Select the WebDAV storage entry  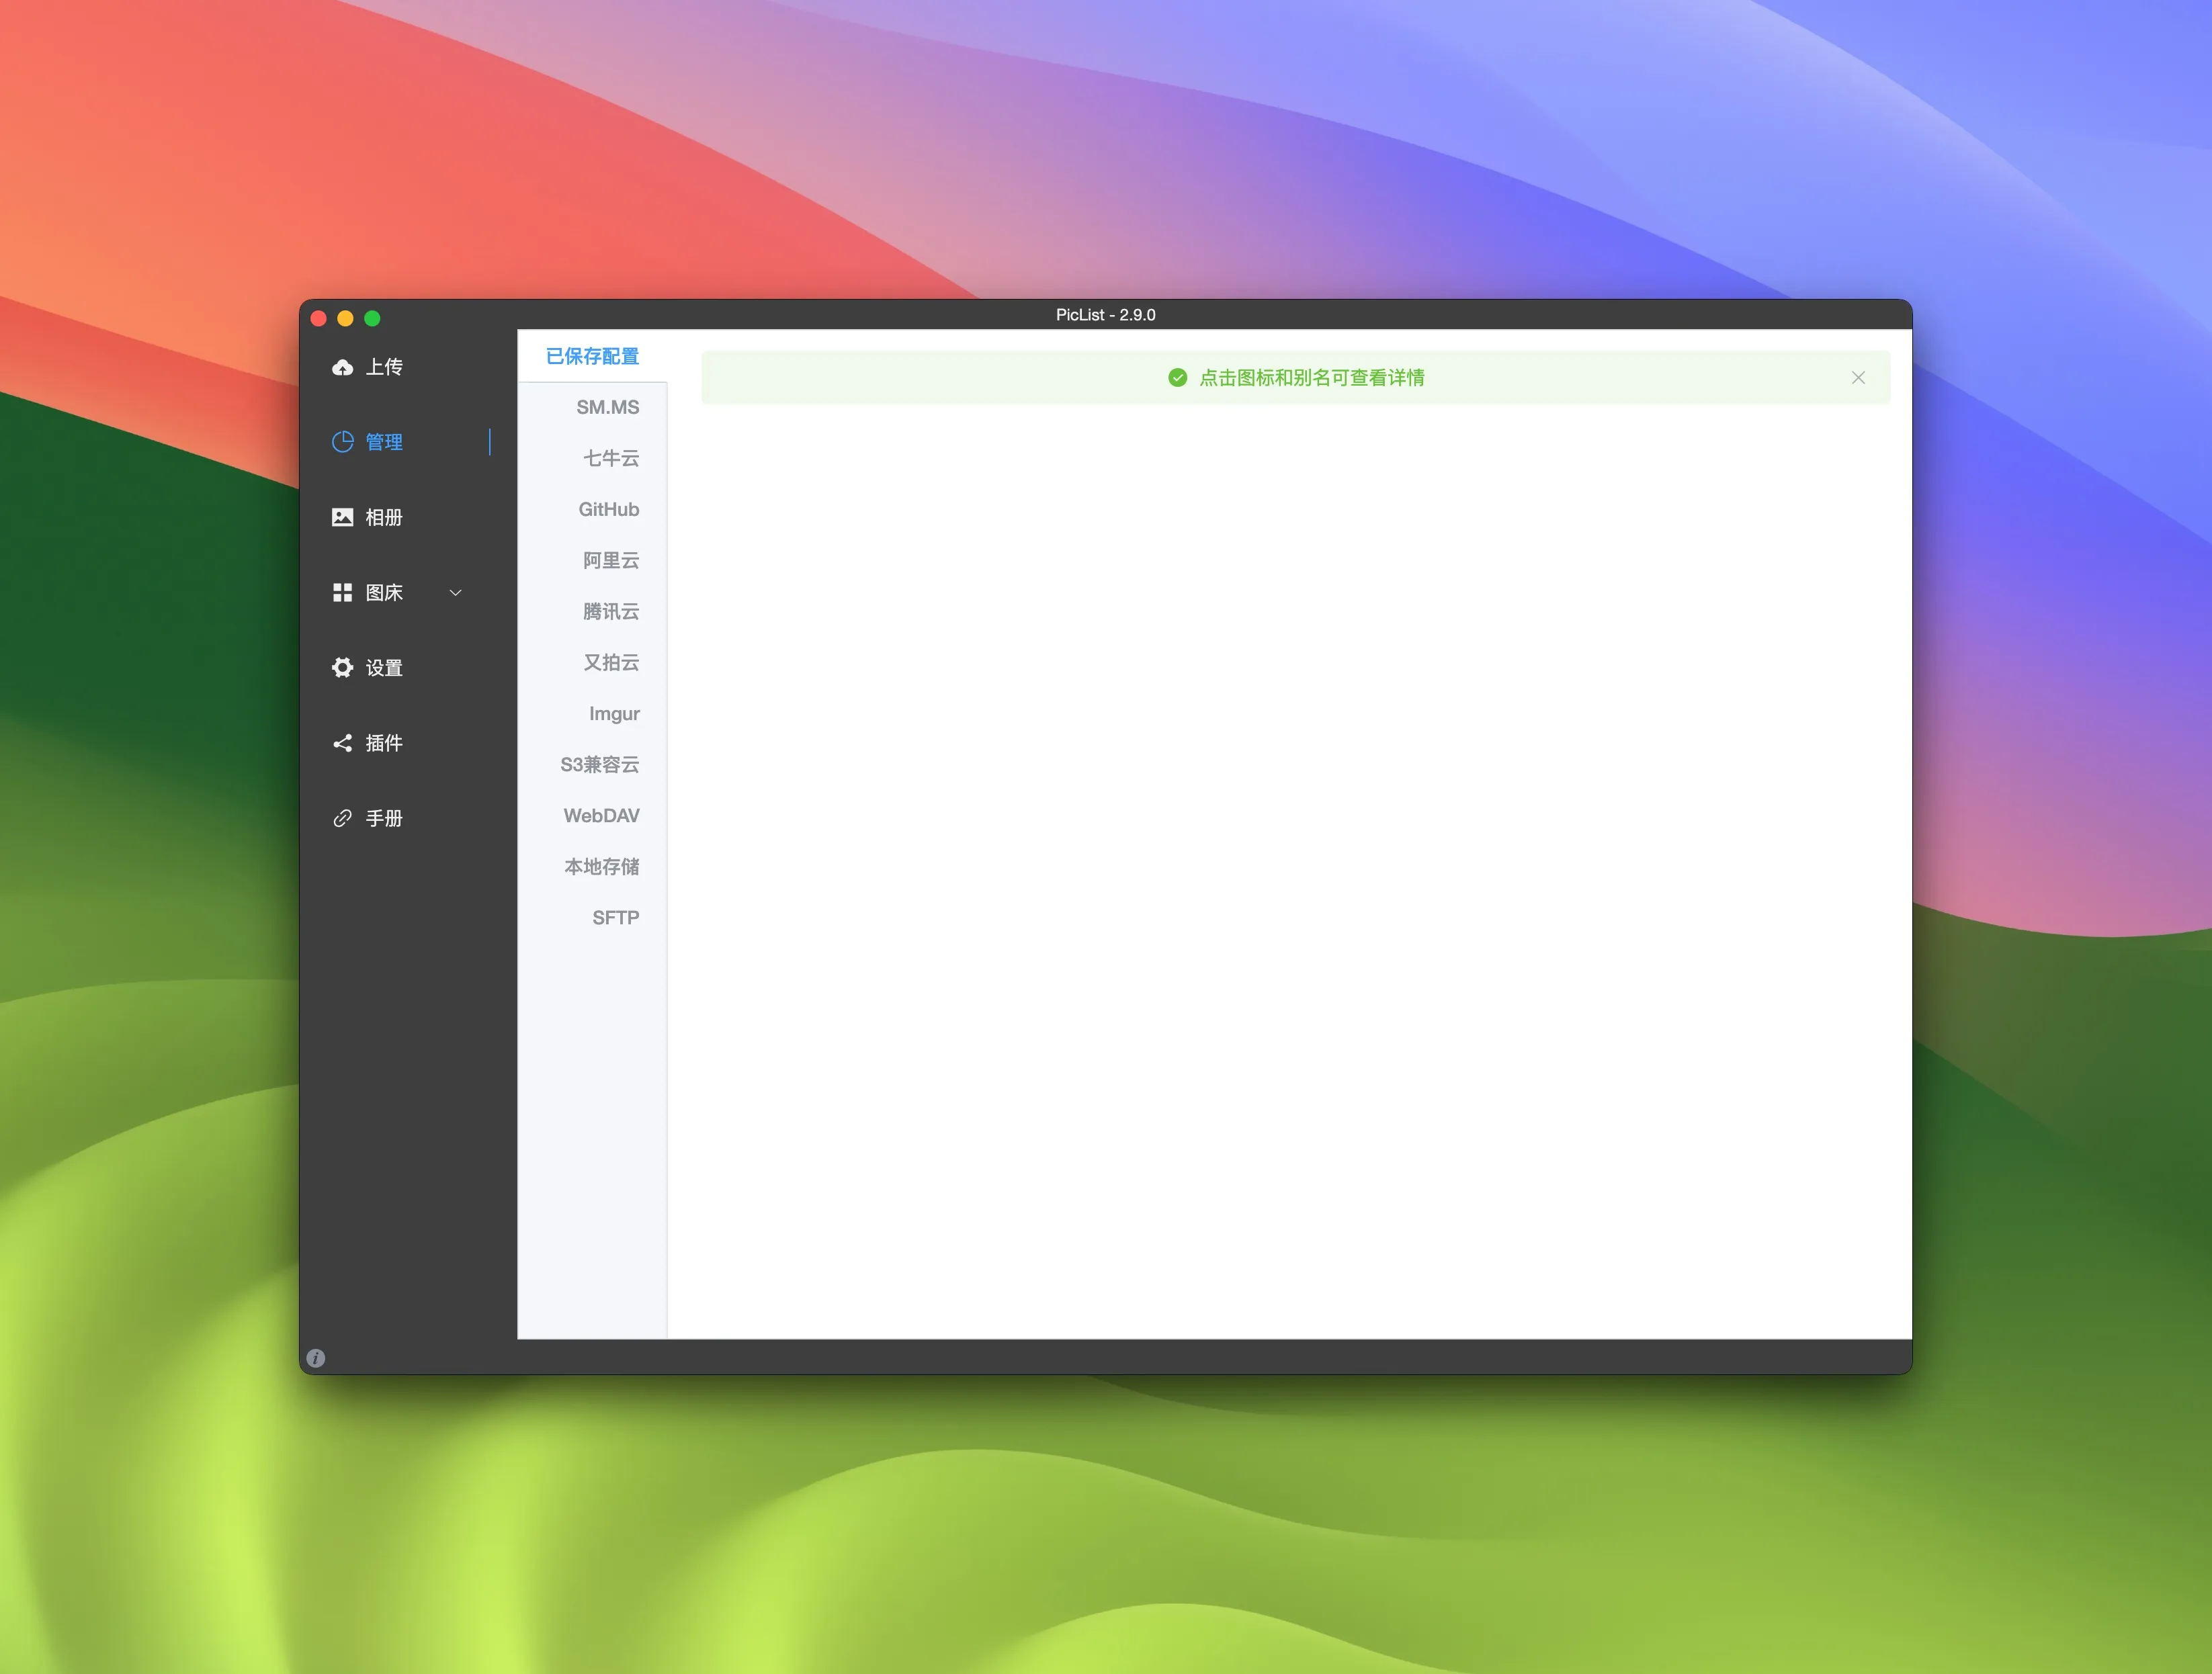pos(601,815)
